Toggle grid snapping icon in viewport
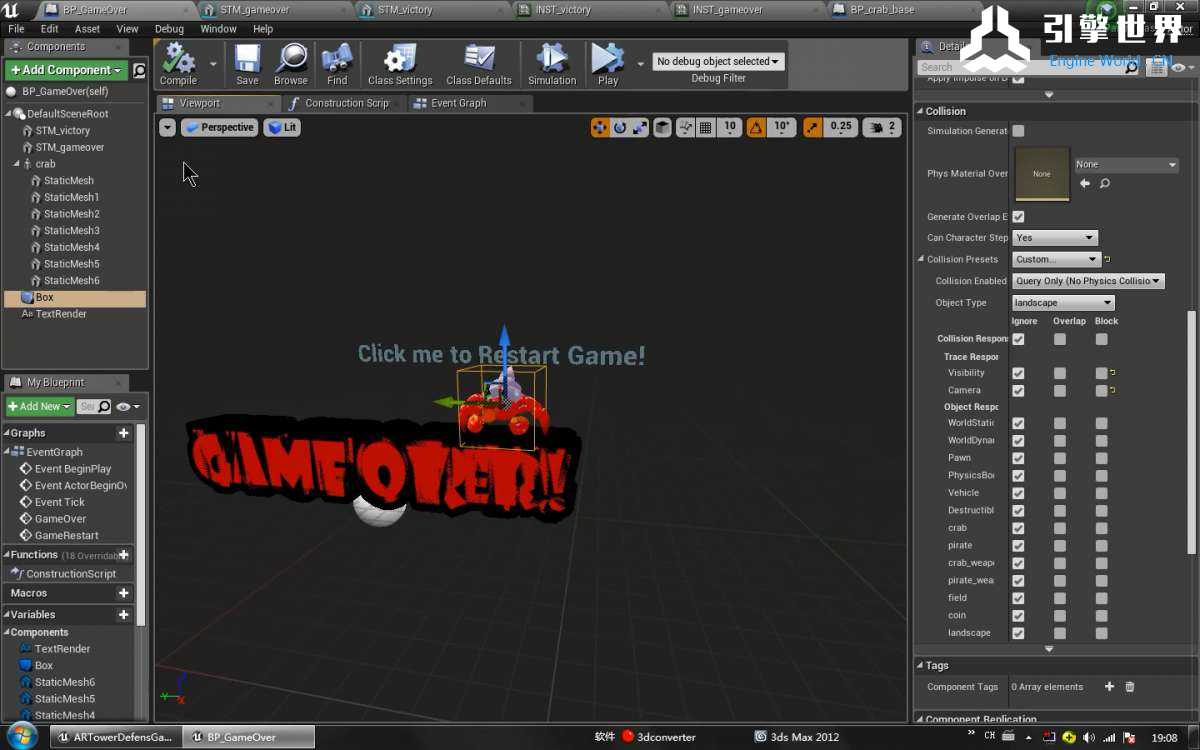 pos(706,127)
